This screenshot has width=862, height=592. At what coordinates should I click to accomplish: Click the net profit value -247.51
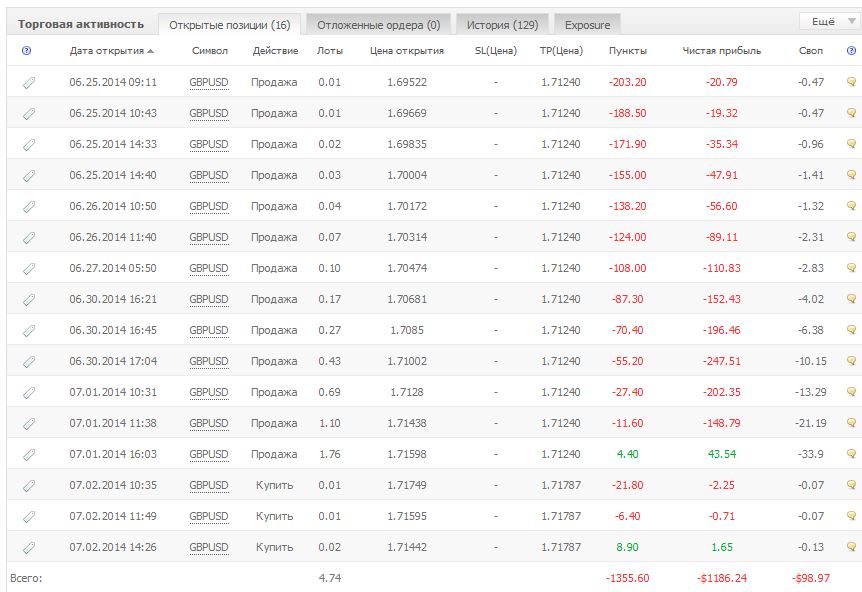coord(722,361)
